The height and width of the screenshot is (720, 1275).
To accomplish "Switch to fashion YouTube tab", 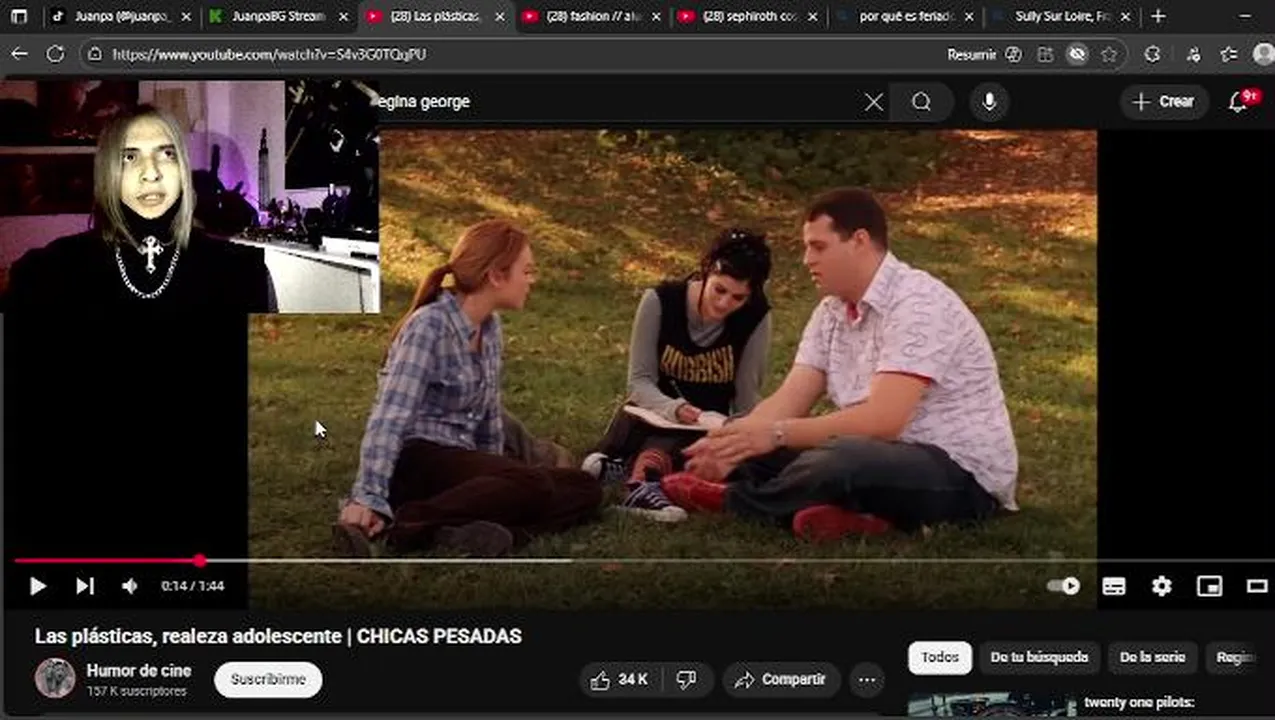I will coord(592,17).
